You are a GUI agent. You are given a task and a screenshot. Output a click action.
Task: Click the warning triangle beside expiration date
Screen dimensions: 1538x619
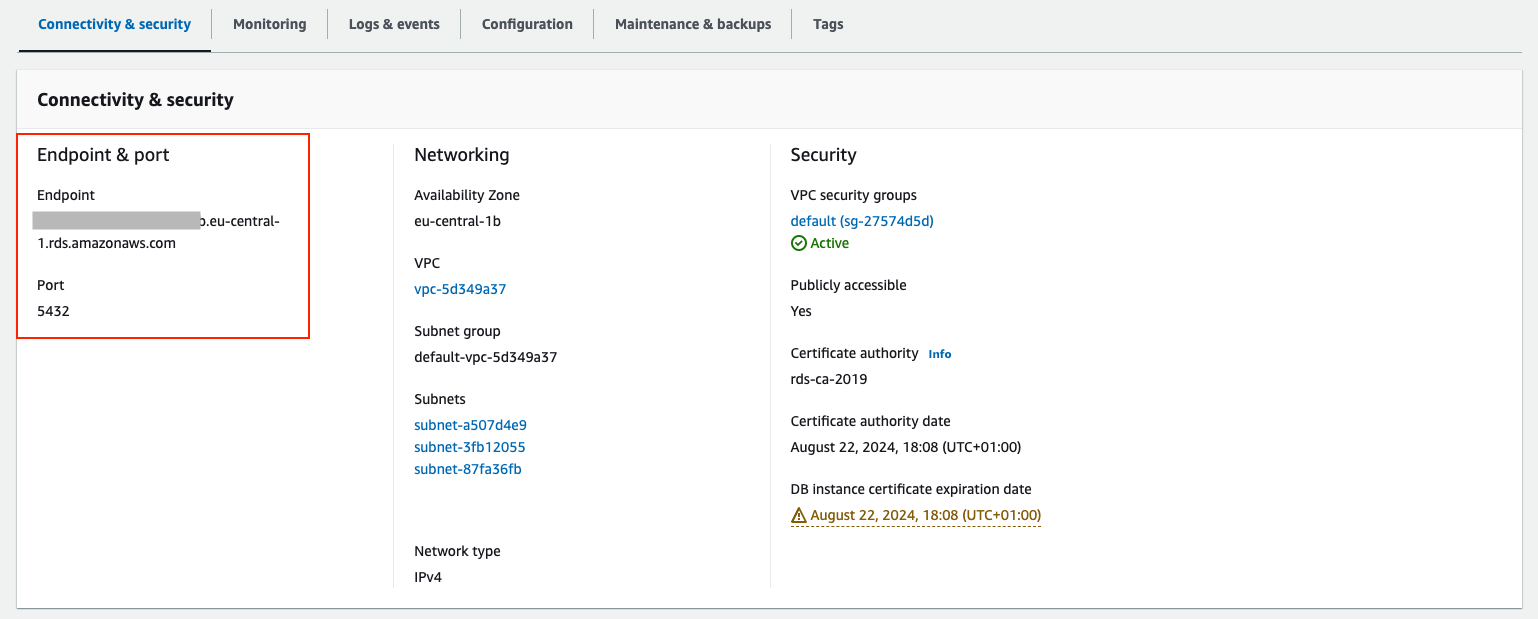point(800,514)
